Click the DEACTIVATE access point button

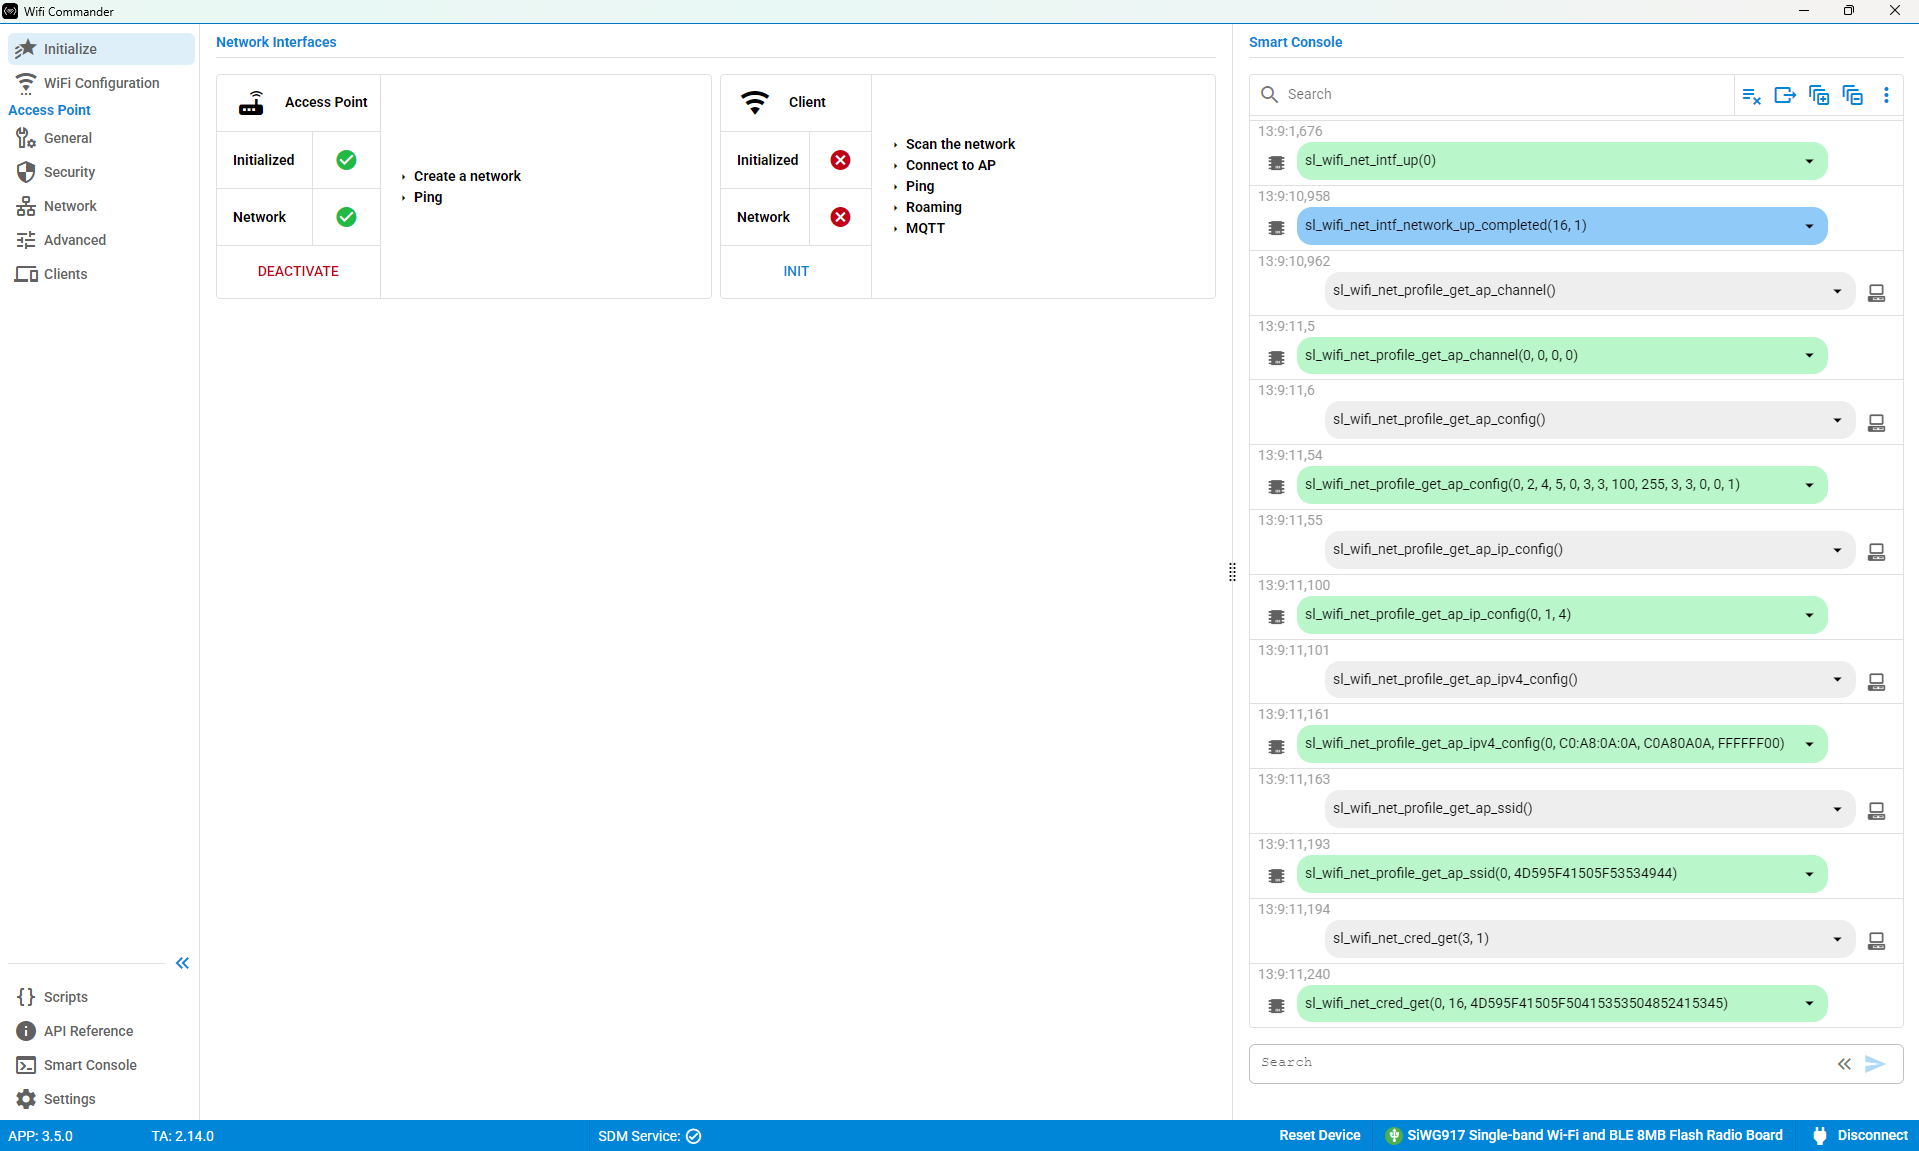click(298, 271)
